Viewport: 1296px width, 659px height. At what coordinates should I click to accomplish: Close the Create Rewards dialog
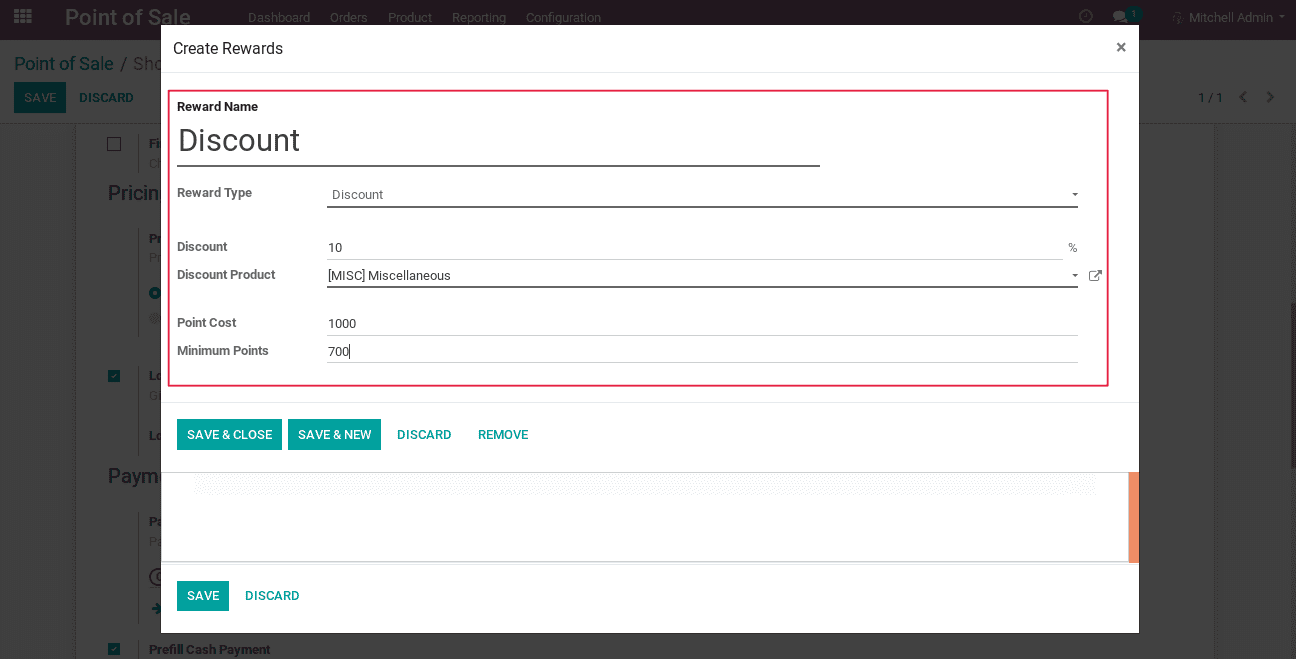(1121, 47)
